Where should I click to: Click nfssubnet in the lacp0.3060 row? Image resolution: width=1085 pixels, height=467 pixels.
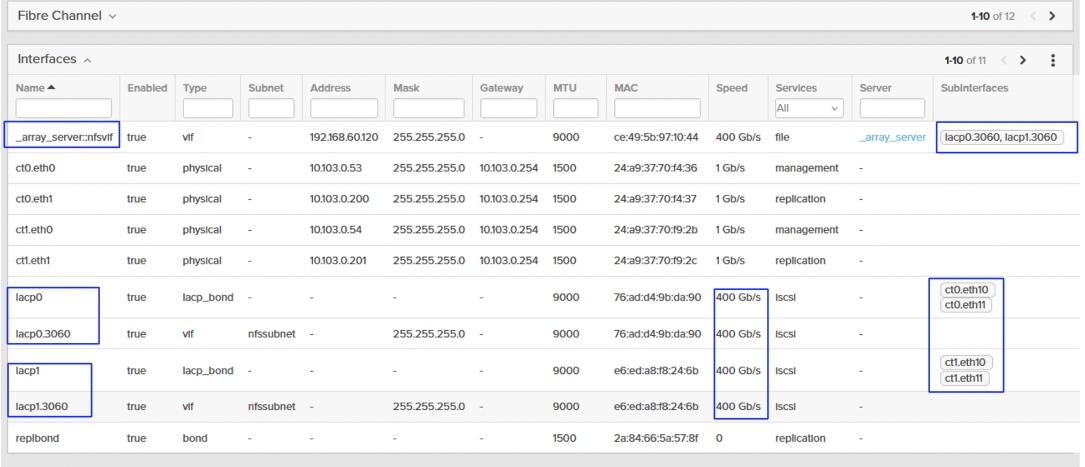(272, 334)
